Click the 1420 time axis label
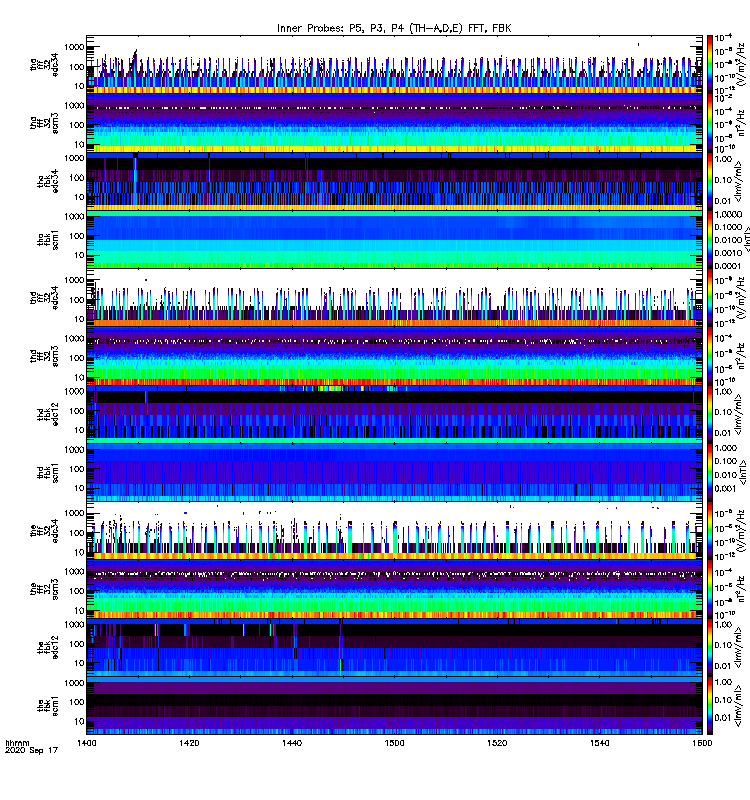The image size is (750, 800). (189, 743)
